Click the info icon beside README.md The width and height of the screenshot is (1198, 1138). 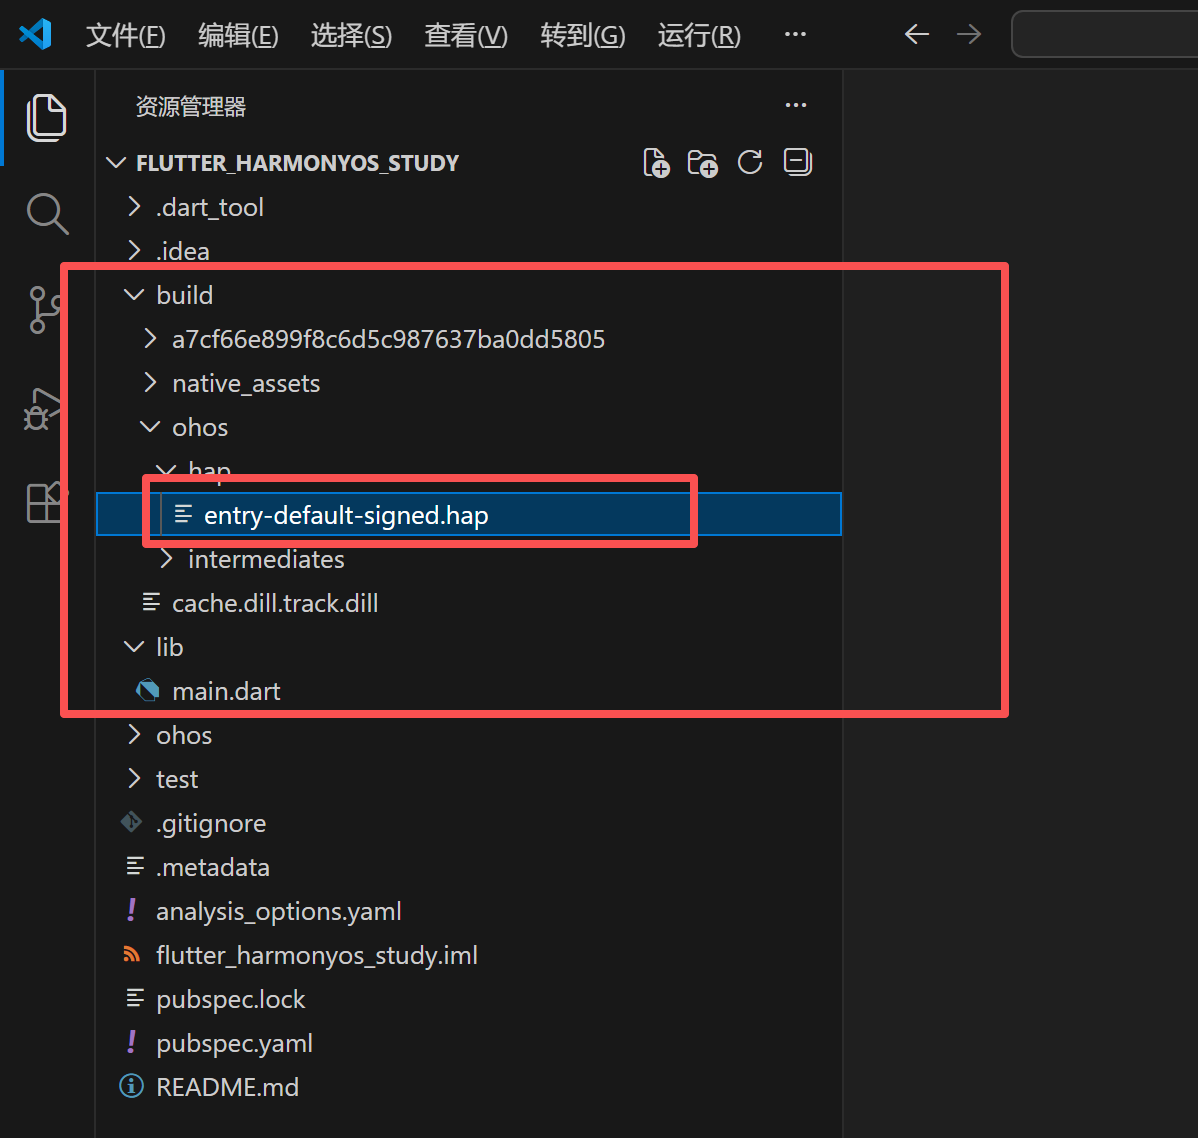pos(131,1086)
